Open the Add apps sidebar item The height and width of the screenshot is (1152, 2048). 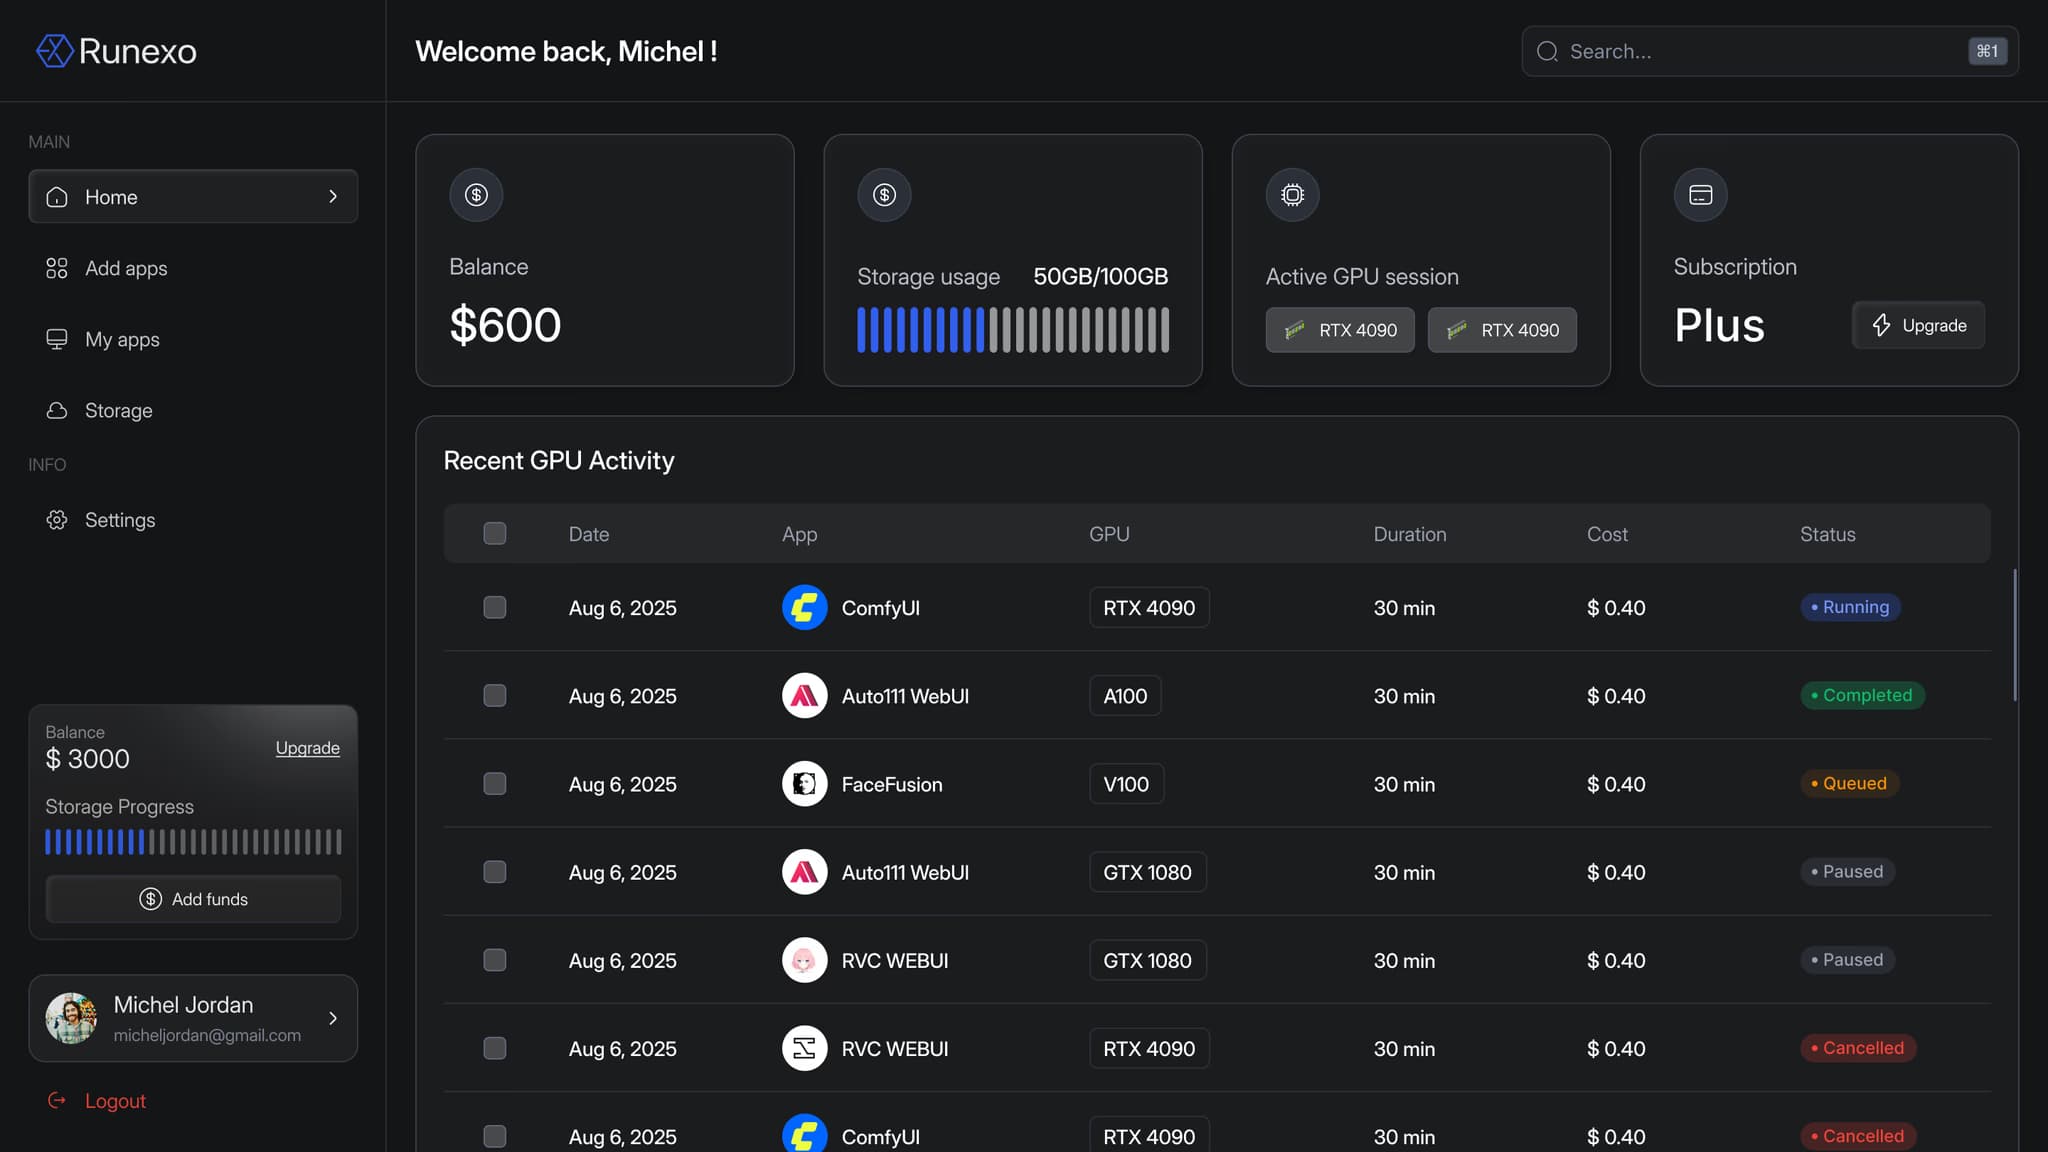(x=126, y=268)
